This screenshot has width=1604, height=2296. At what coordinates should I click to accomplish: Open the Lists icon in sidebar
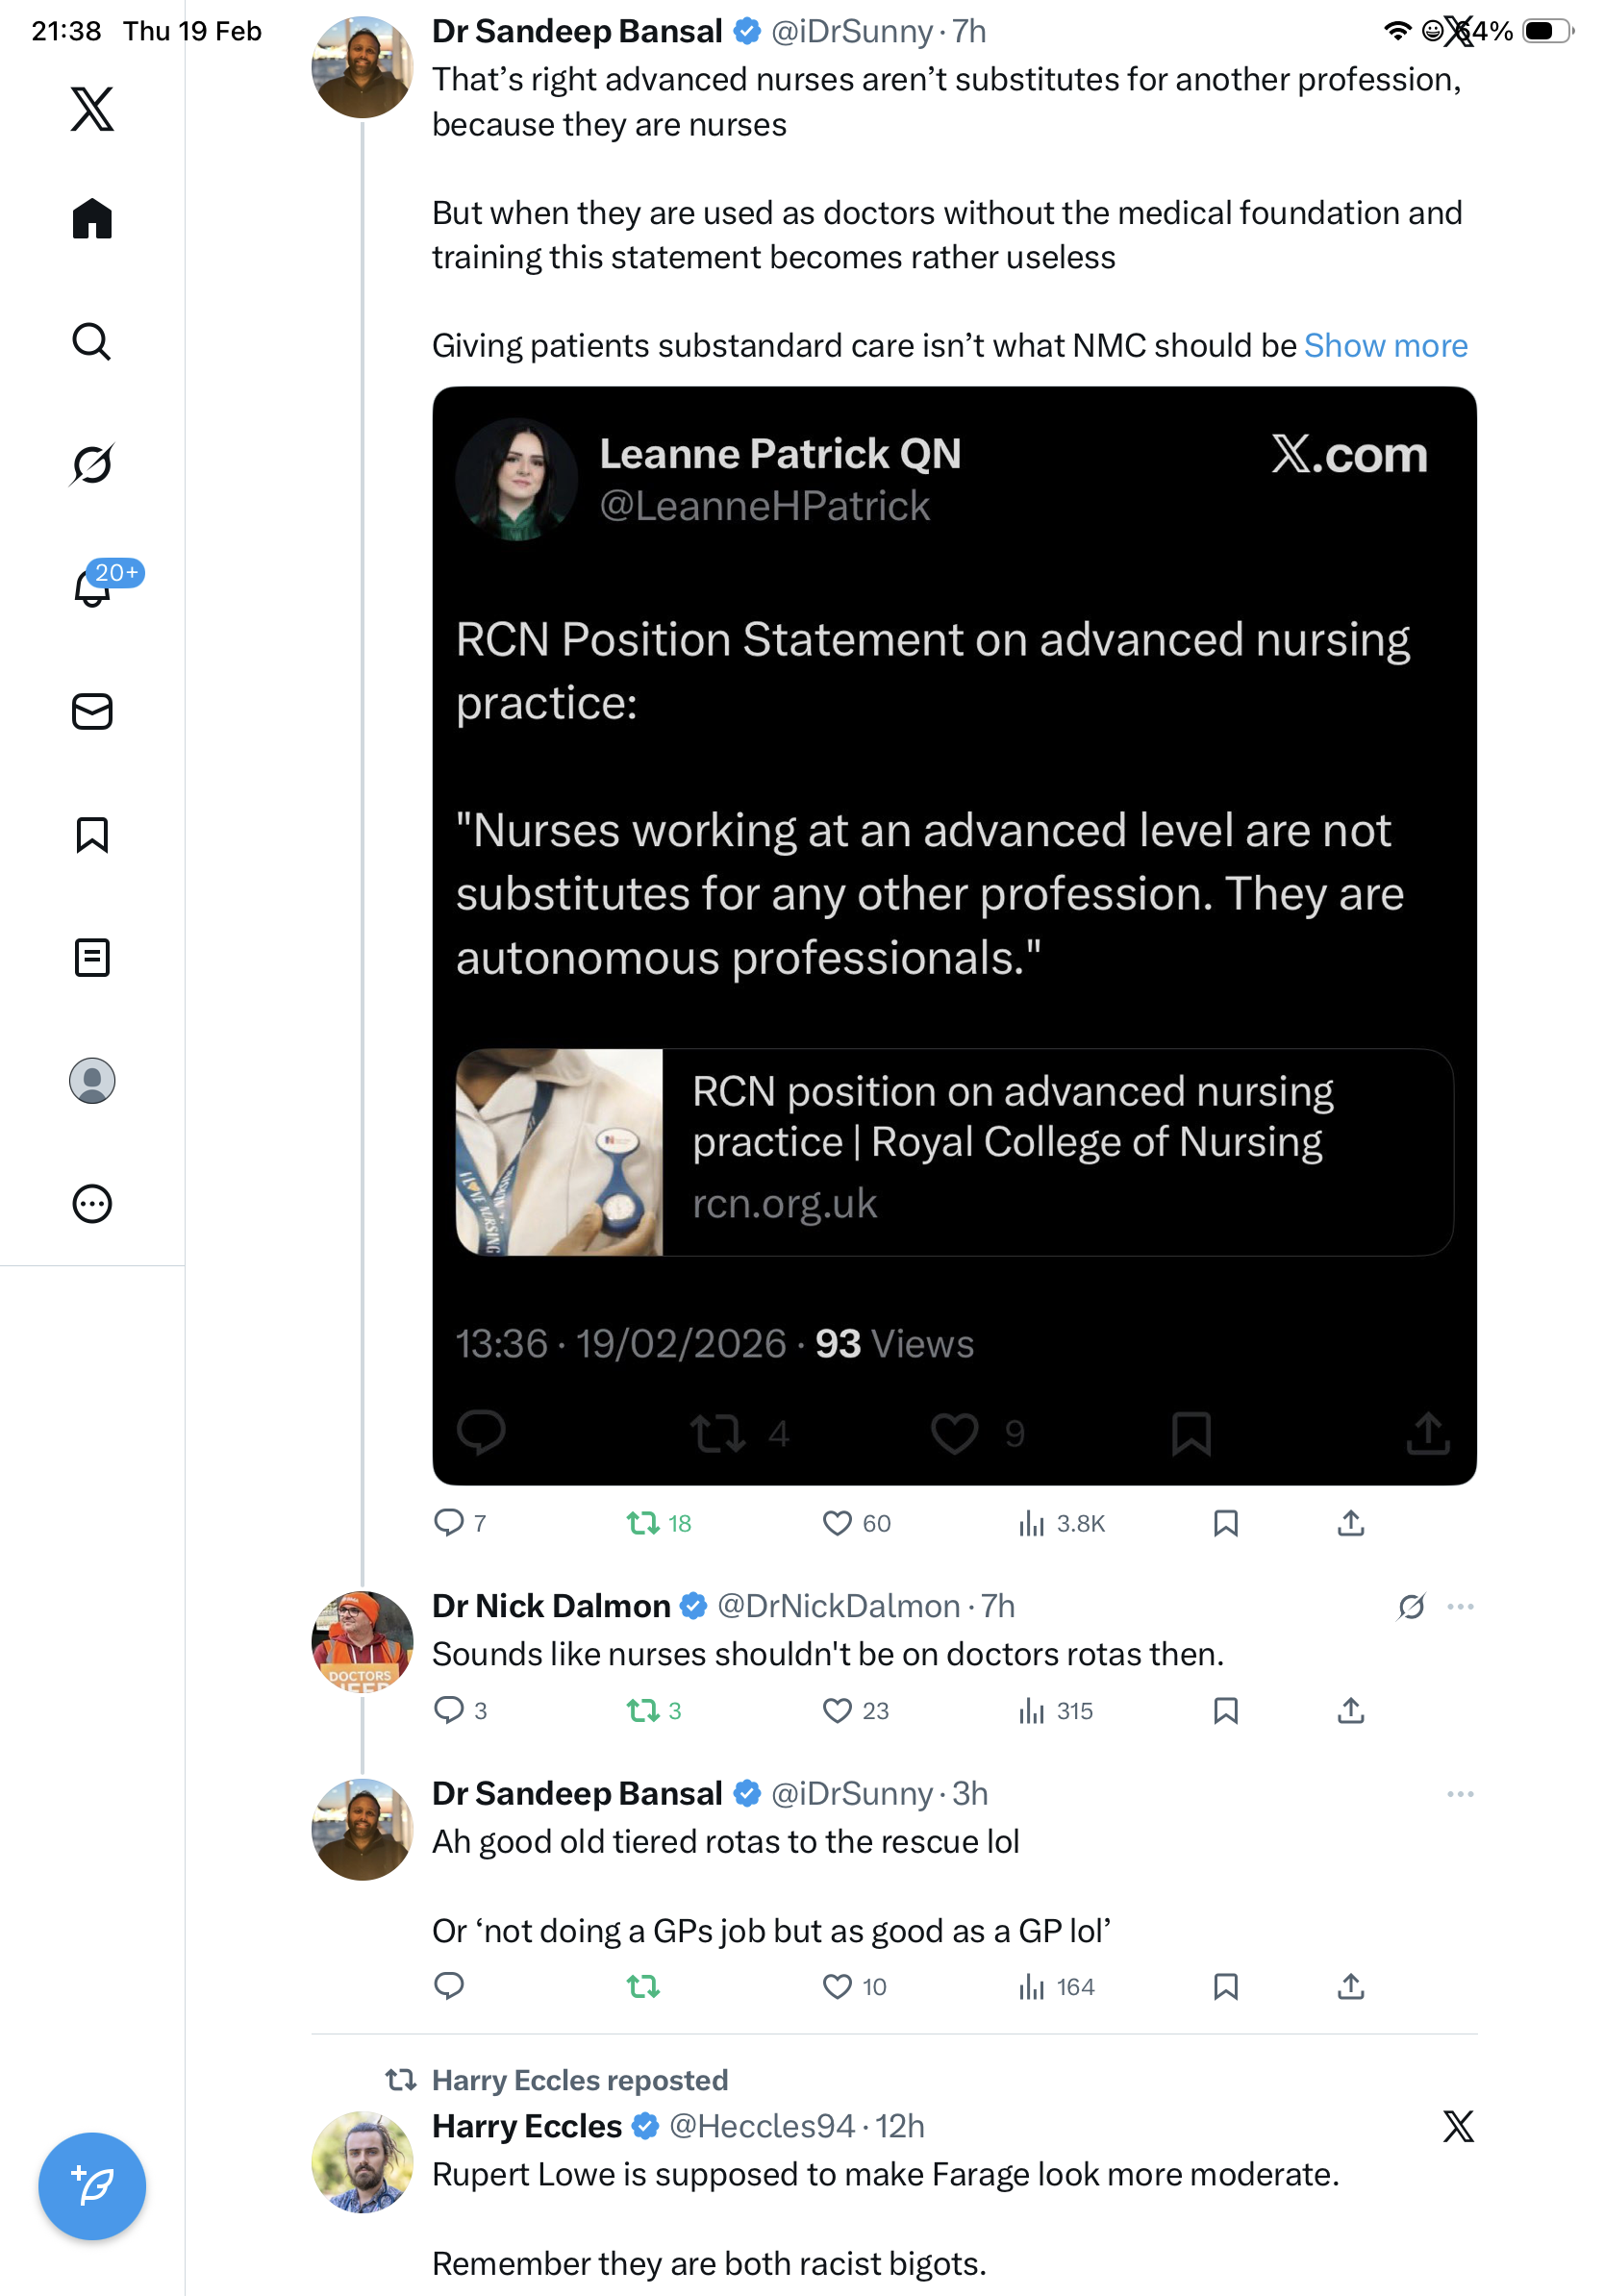click(92, 957)
